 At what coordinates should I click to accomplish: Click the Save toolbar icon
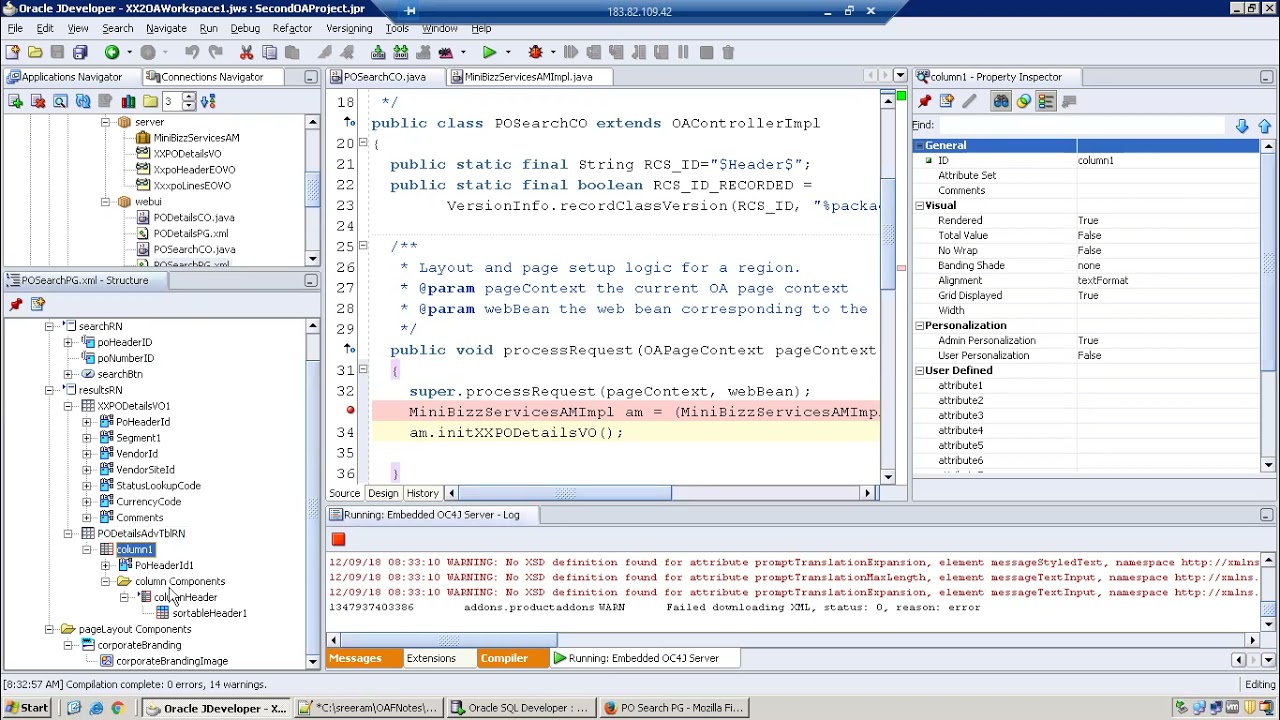click(x=57, y=52)
